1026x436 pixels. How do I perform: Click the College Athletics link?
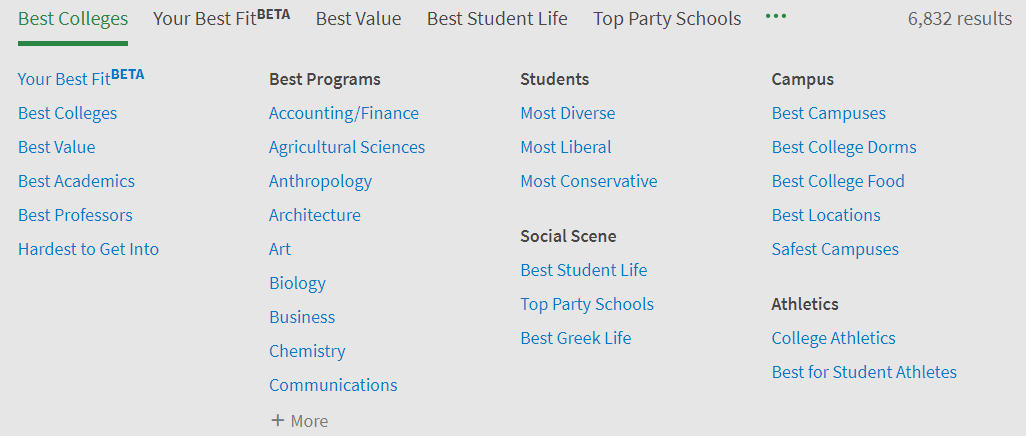coord(834,338)
